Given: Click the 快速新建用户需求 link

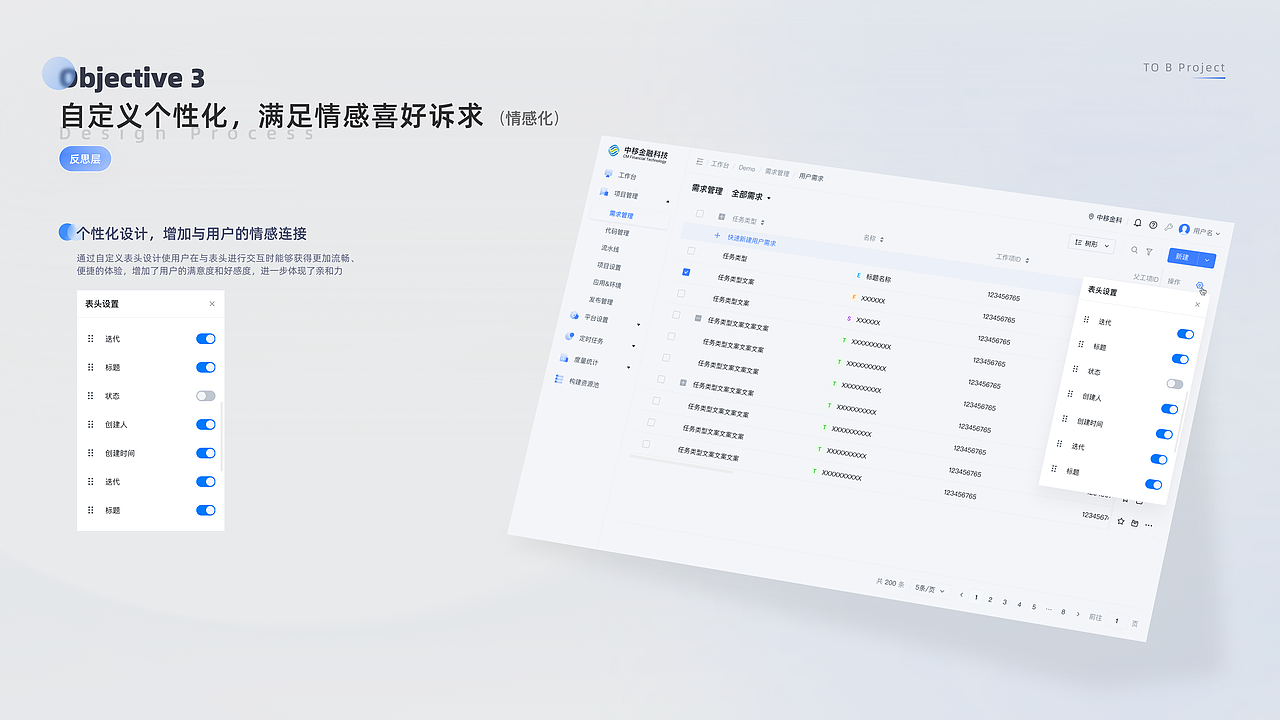Looking at the screenshot, I should point(751,240).
